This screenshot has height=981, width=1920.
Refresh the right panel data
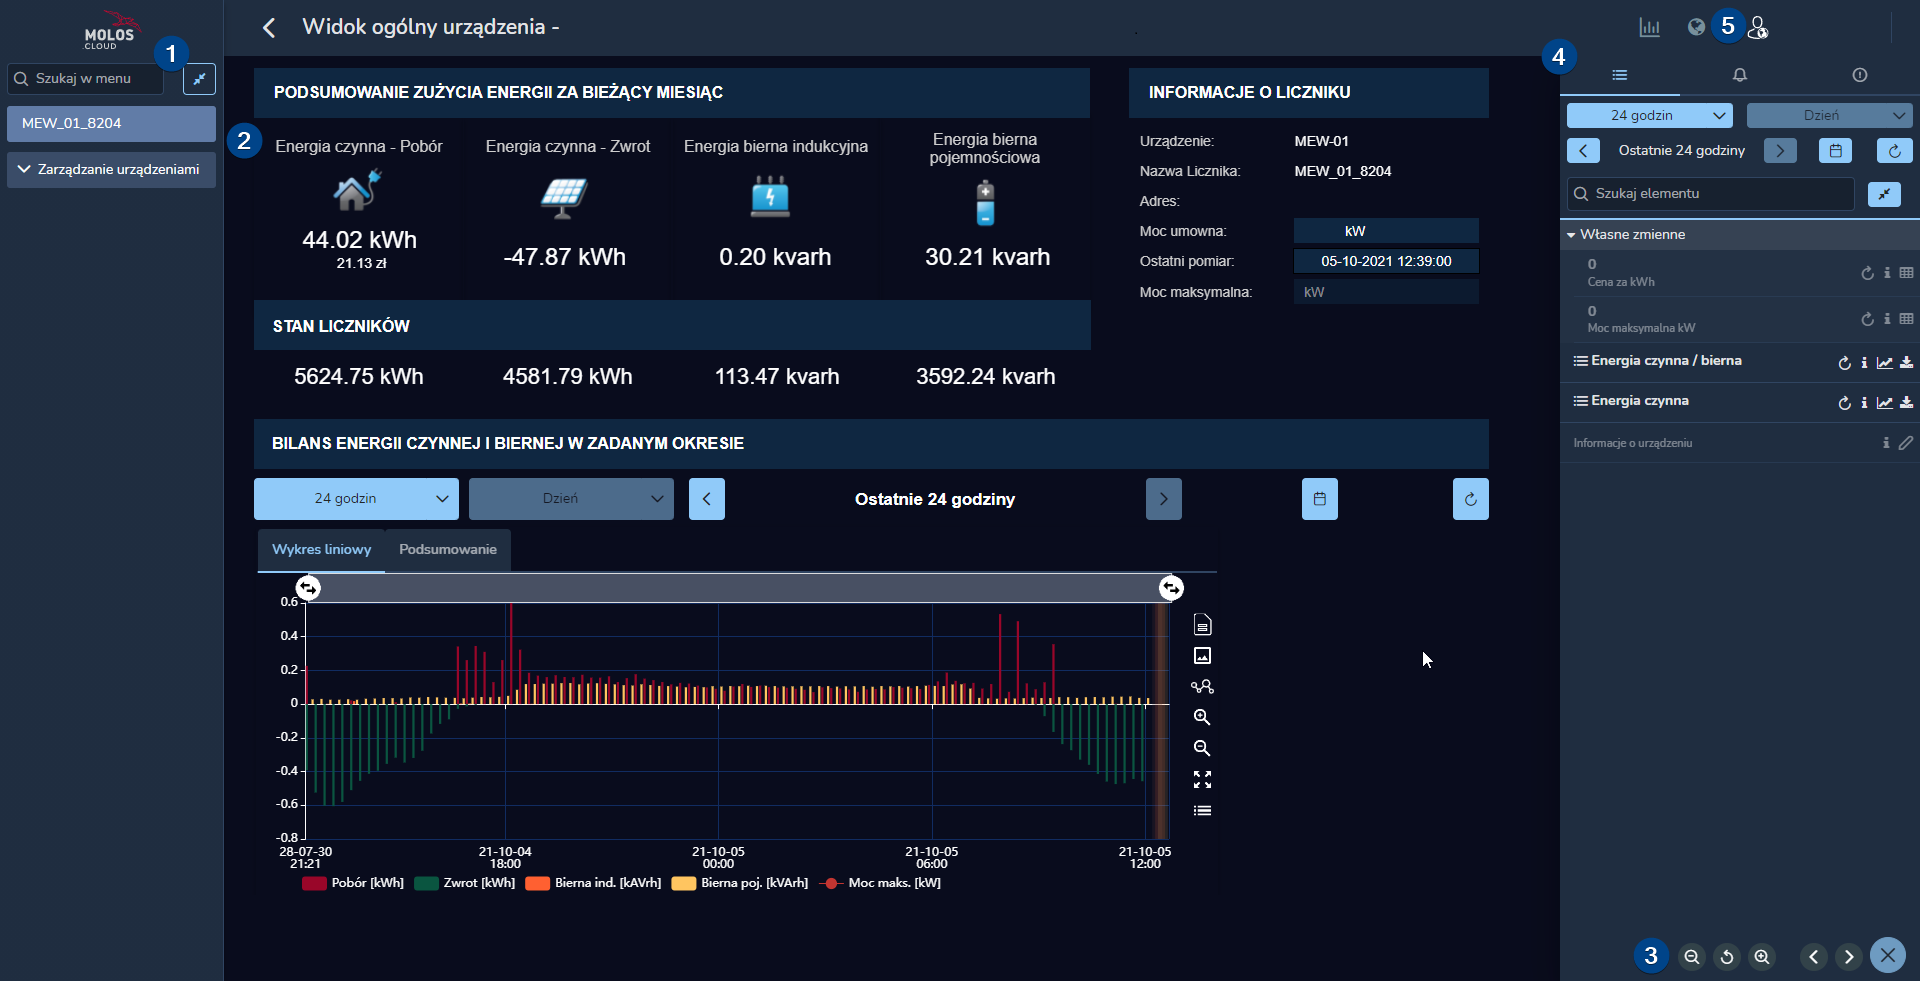tap(1895, 151)
